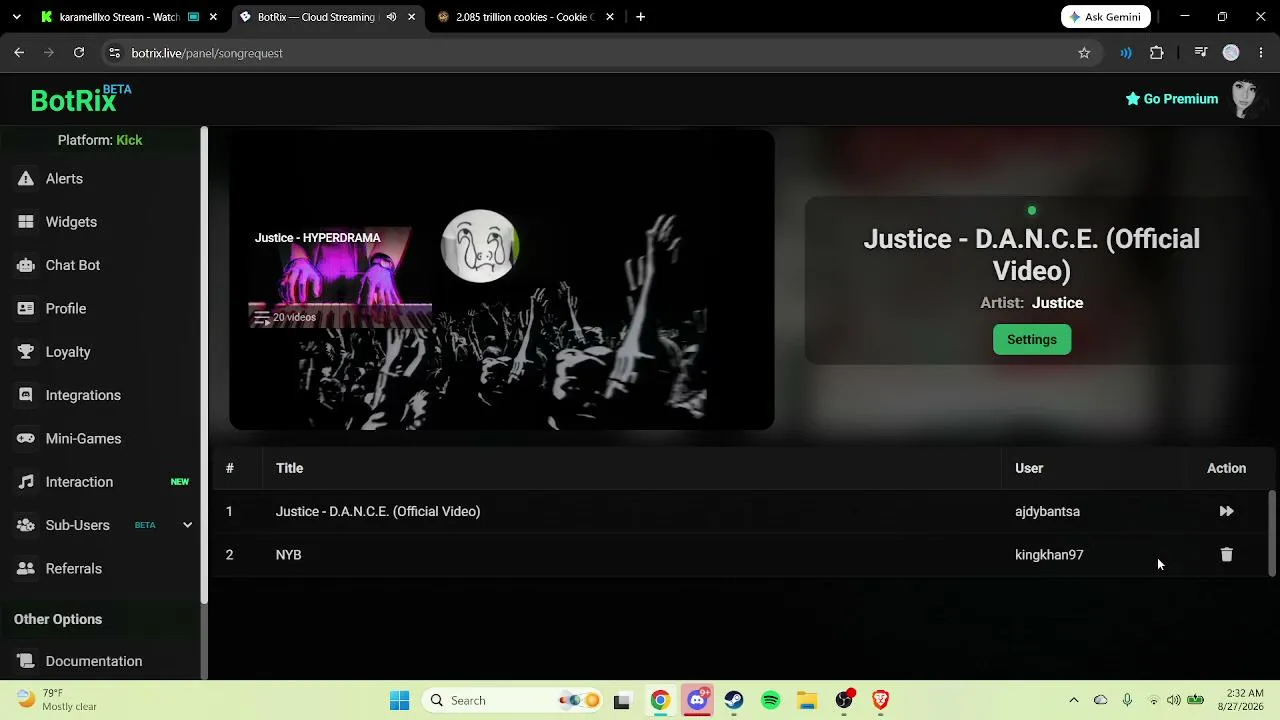
Task: Reload the botrix.live page
Action: [79, 53]
